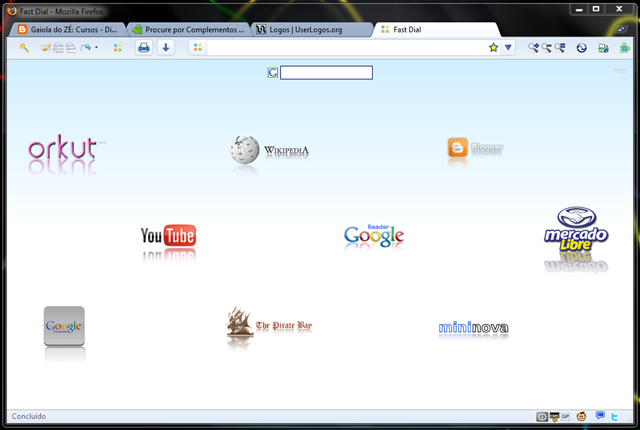Click the curved arrow toolbar icon

(85, 48)
